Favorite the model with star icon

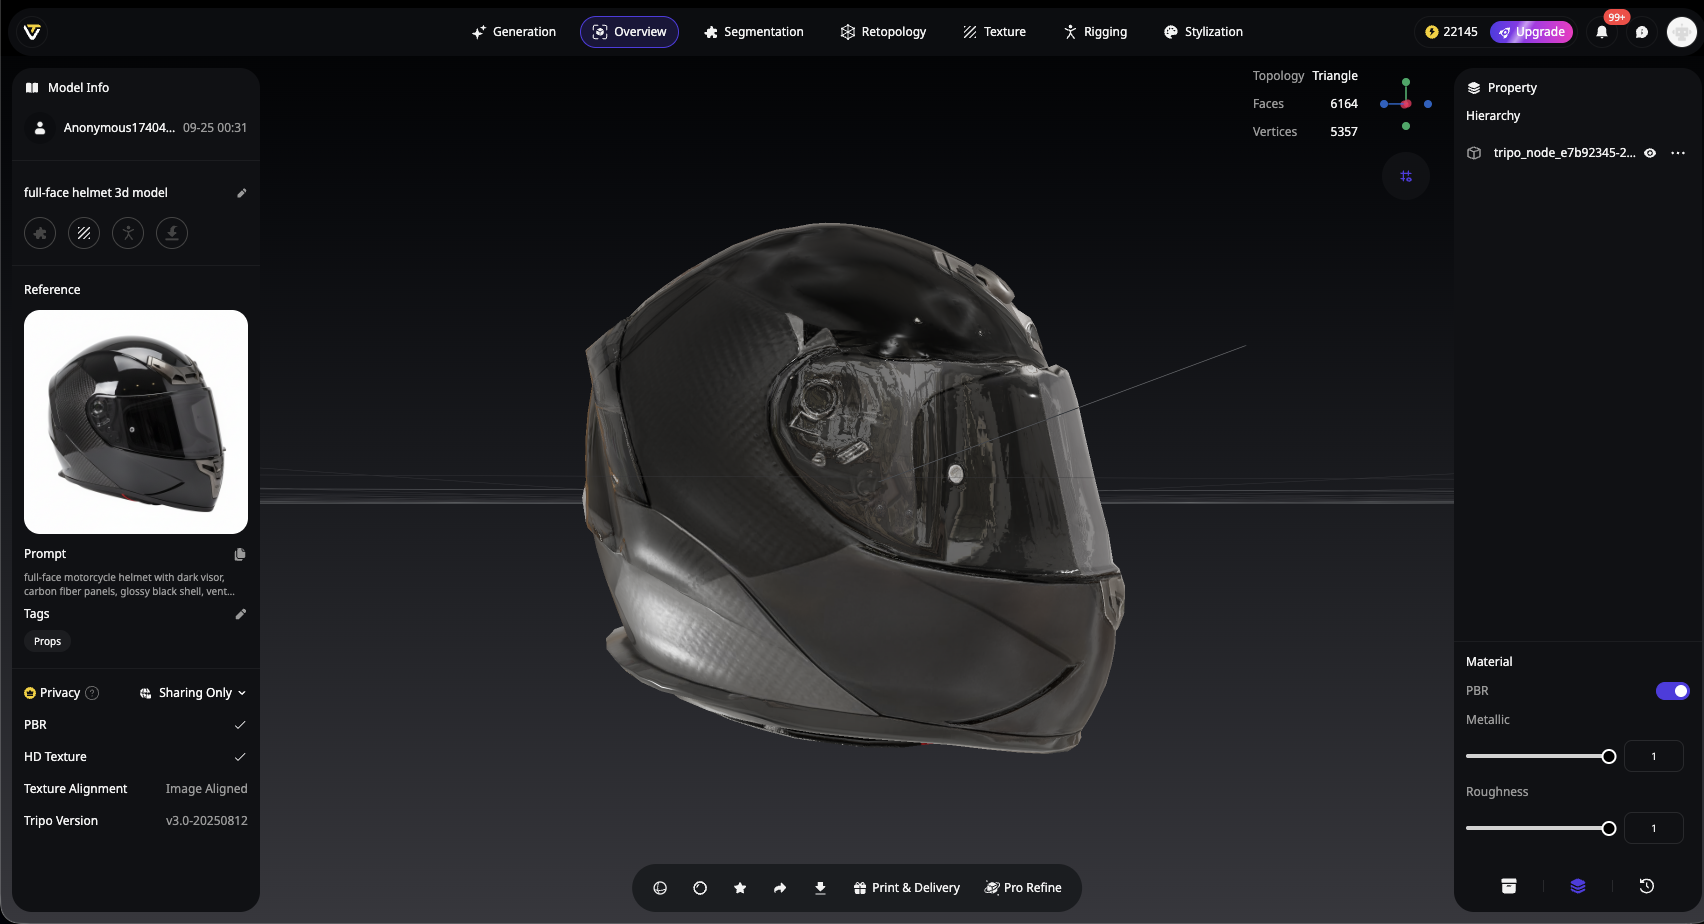pos(740,888)
